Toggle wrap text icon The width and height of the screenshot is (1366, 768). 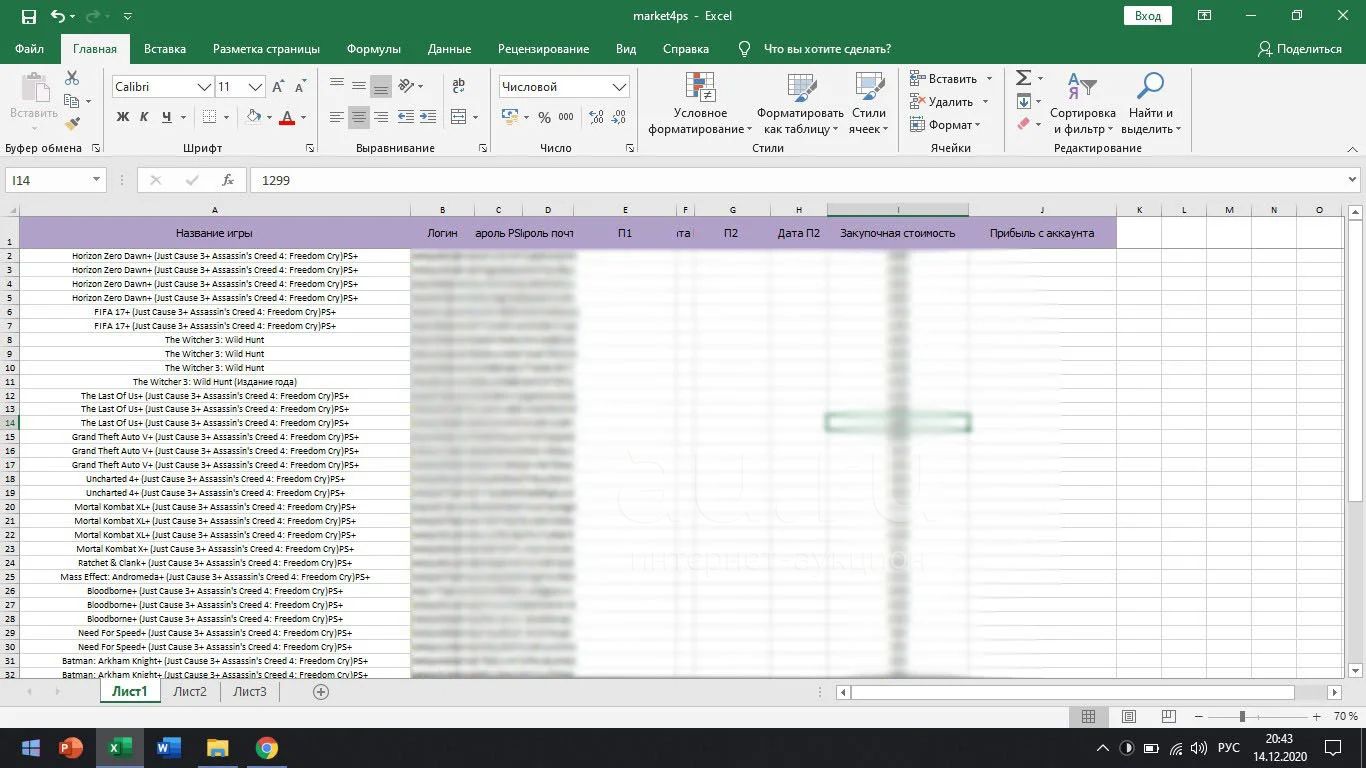459,86
